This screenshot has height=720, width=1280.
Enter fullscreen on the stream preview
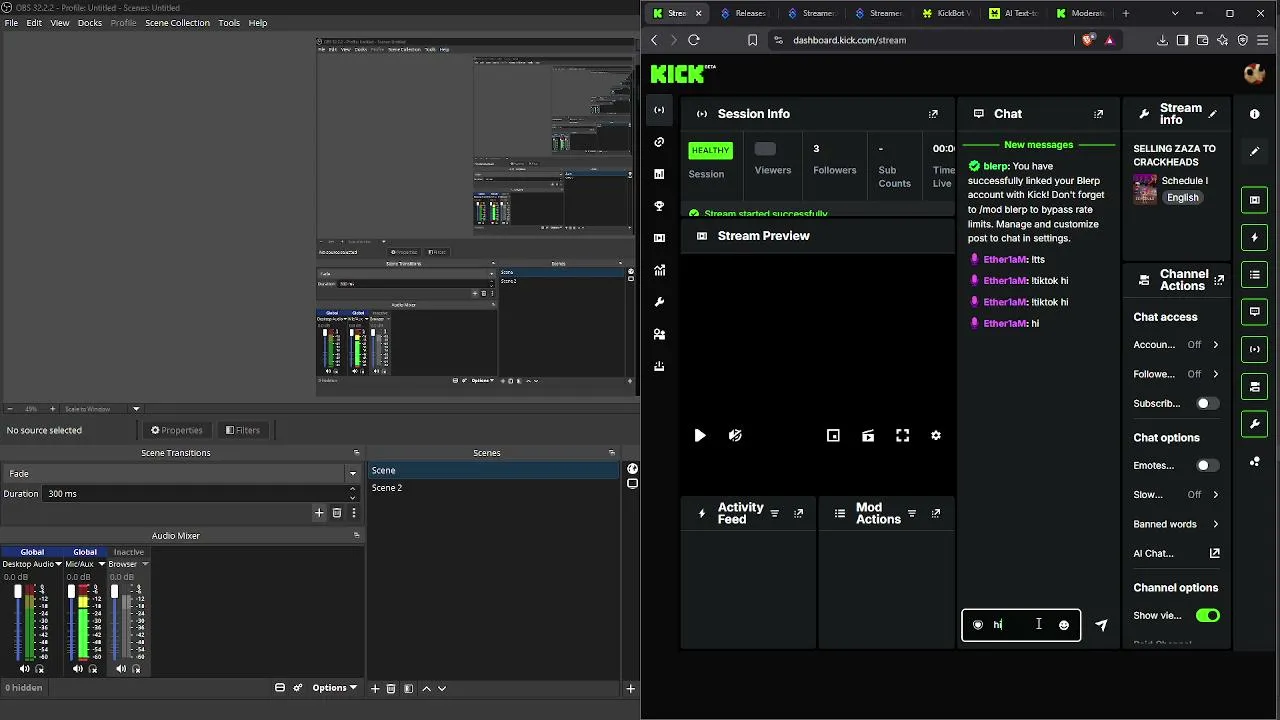click(902, 436)
